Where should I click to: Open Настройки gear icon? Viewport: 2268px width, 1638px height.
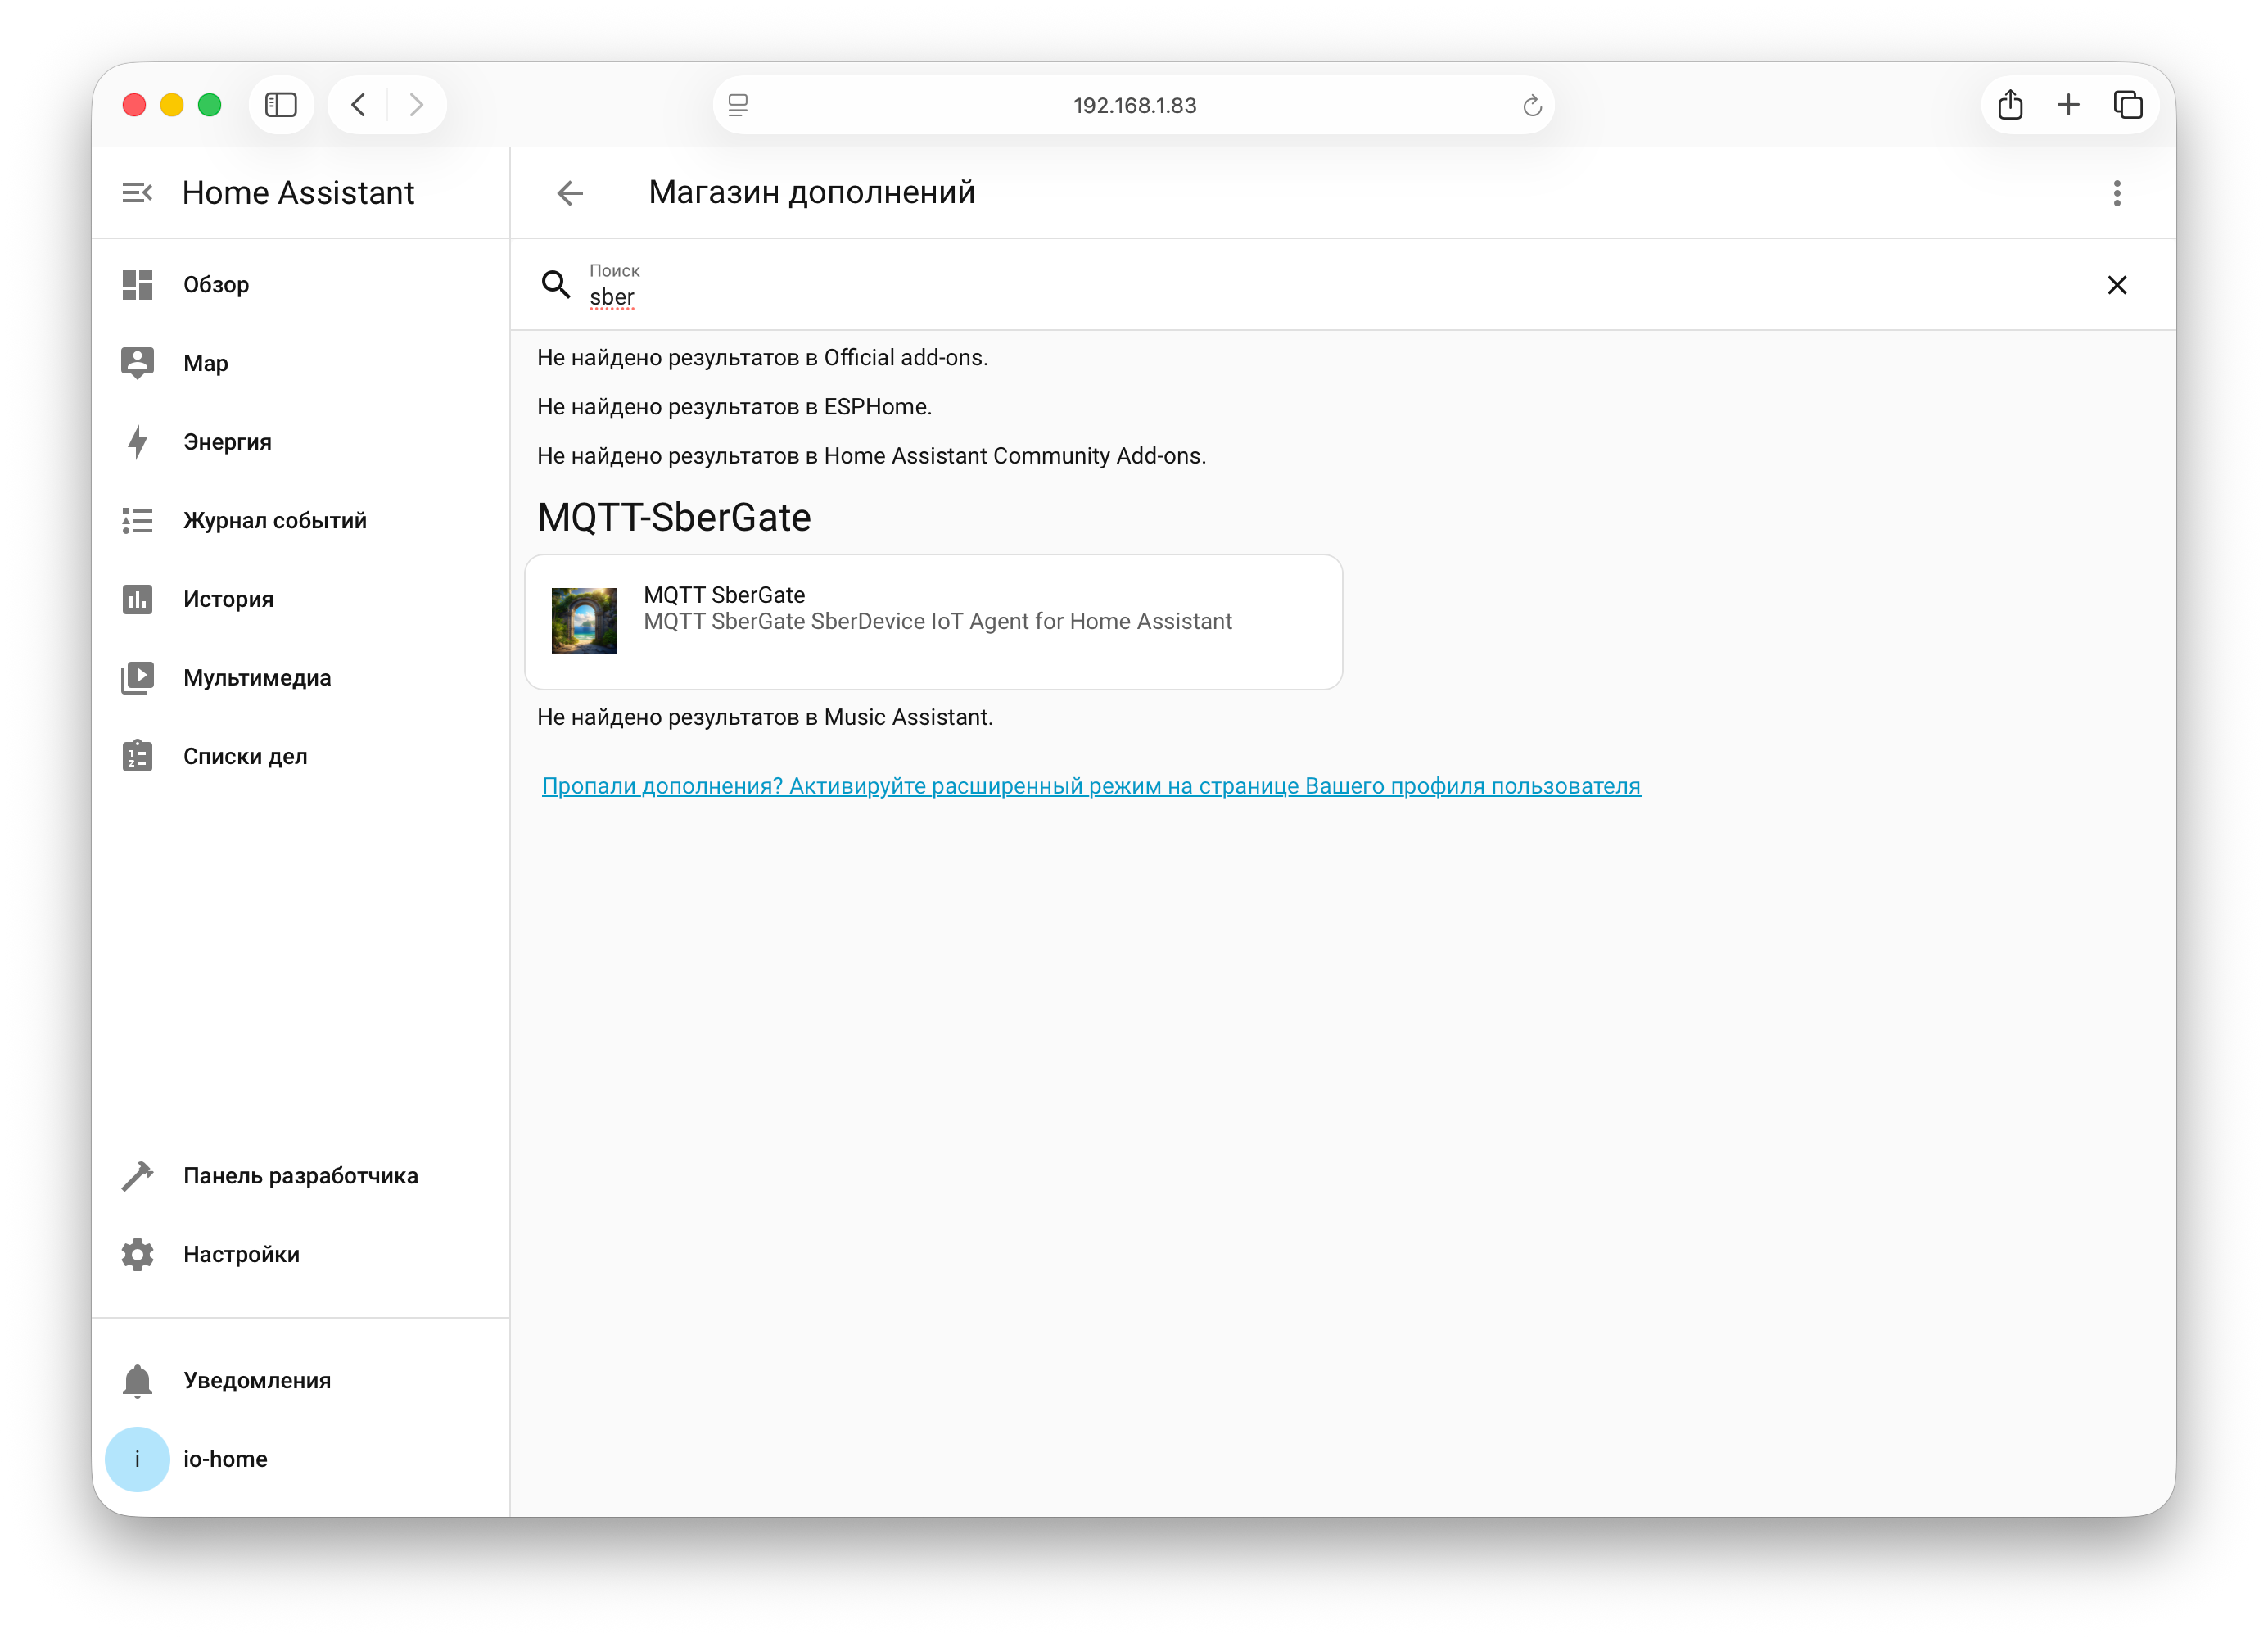137,1254
